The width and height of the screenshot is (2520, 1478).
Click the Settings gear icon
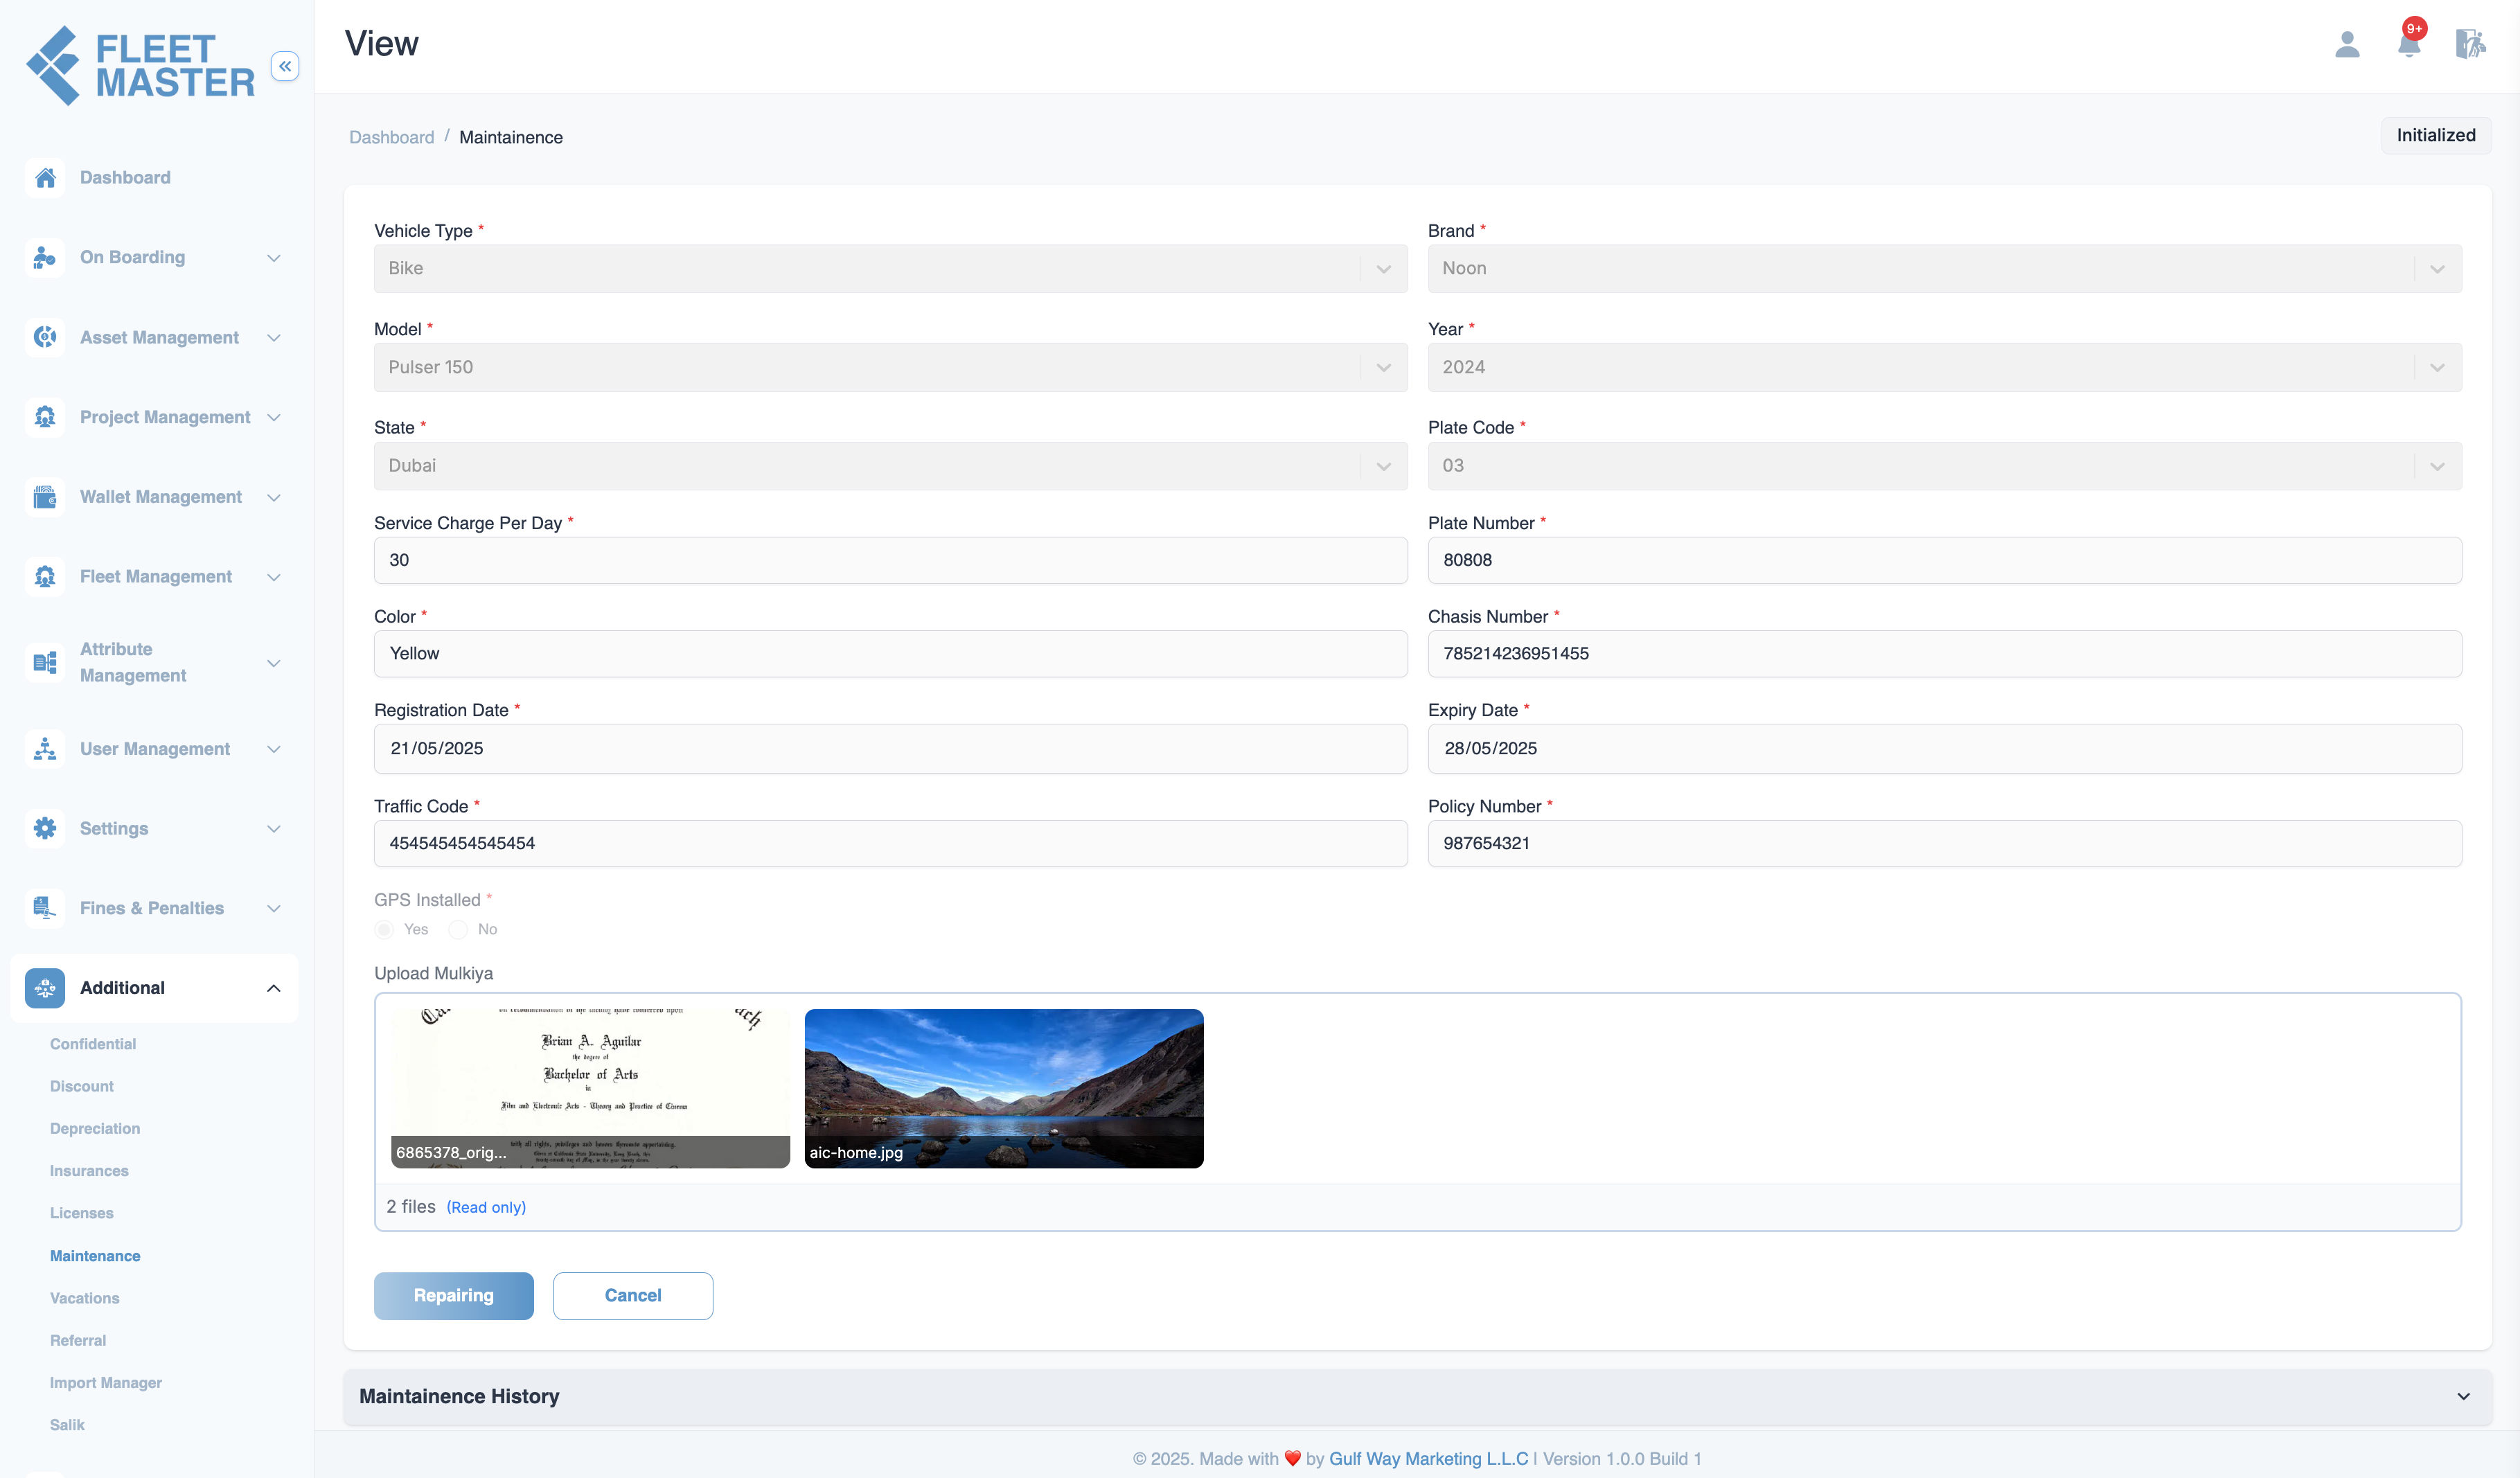(x=45, y=828)
